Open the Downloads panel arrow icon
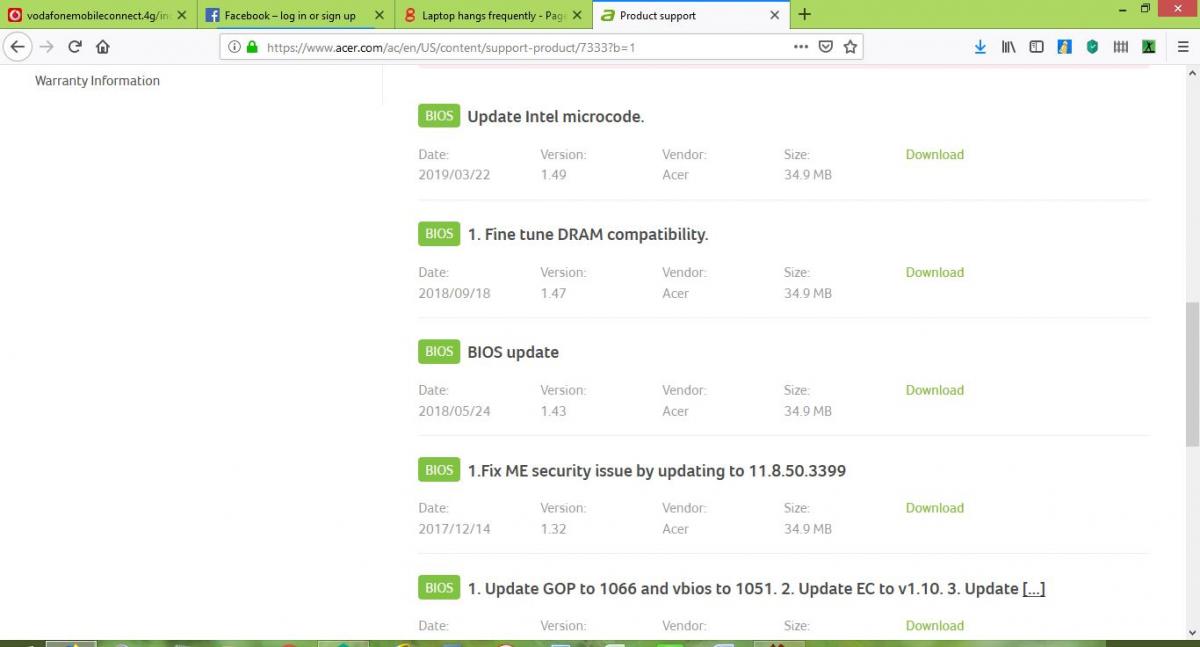Screen dimensions: 1200x647 click(980, 47)
